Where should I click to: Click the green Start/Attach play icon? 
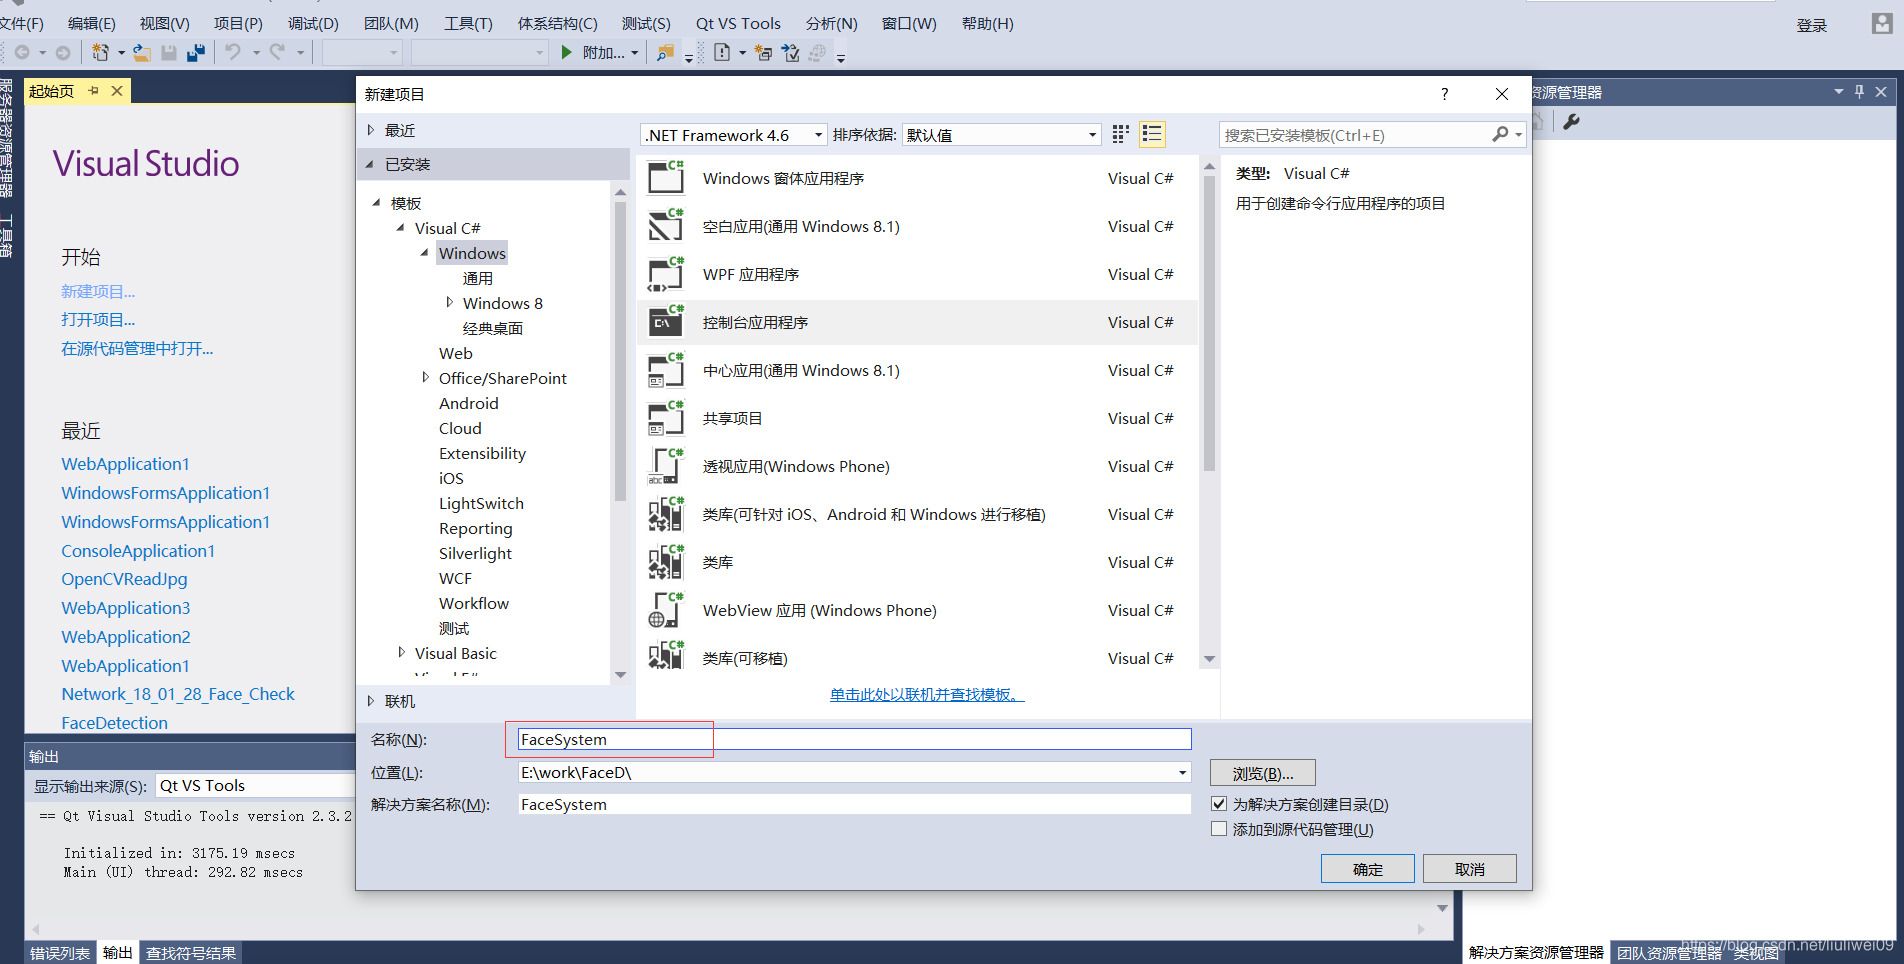coord(567,52)
